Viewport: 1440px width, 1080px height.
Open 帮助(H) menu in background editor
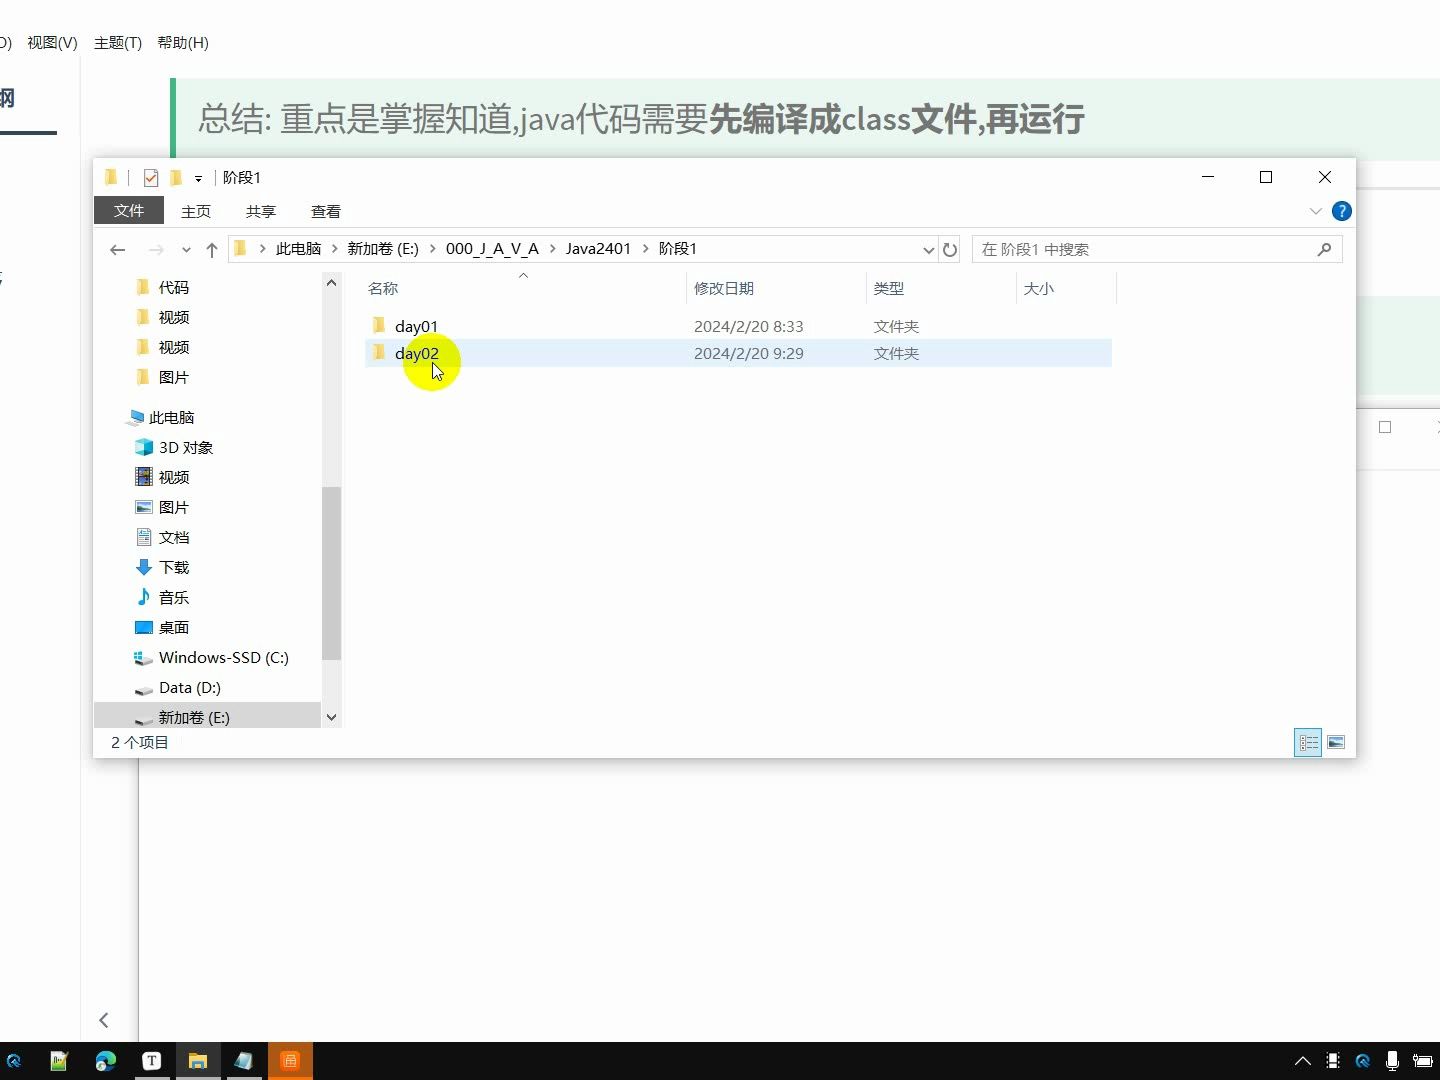(x=183, y=42)
